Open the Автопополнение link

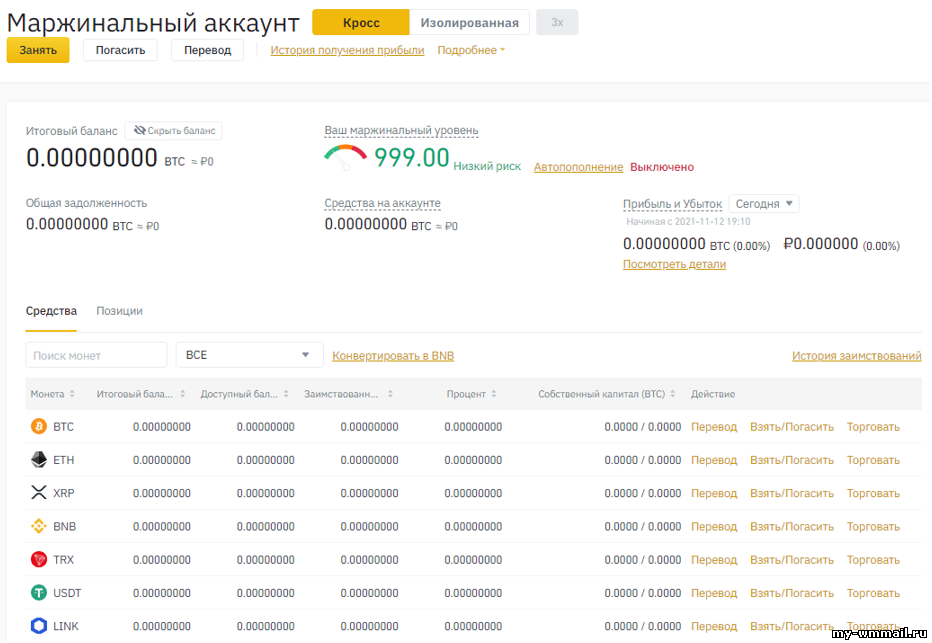point(578,167)
